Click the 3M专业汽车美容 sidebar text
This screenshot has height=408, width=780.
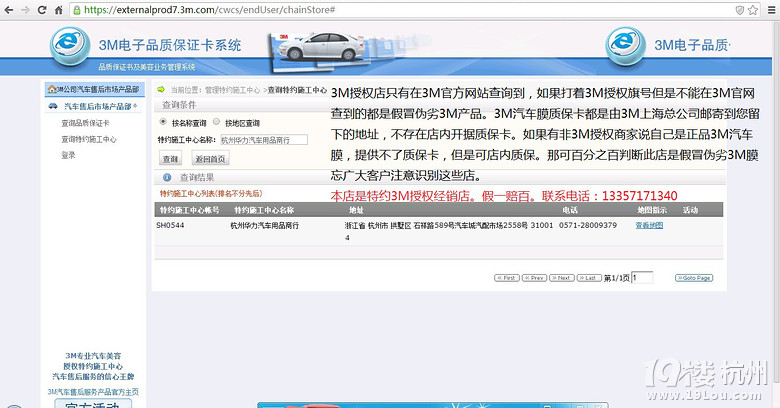[93, 356]
